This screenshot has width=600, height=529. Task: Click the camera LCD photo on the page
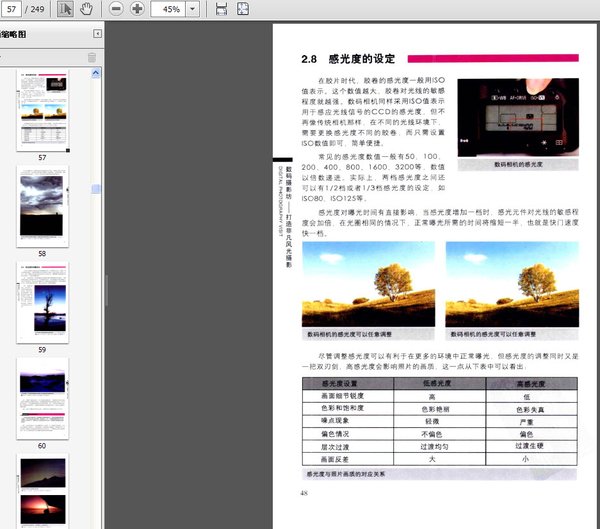pos(518,118)
